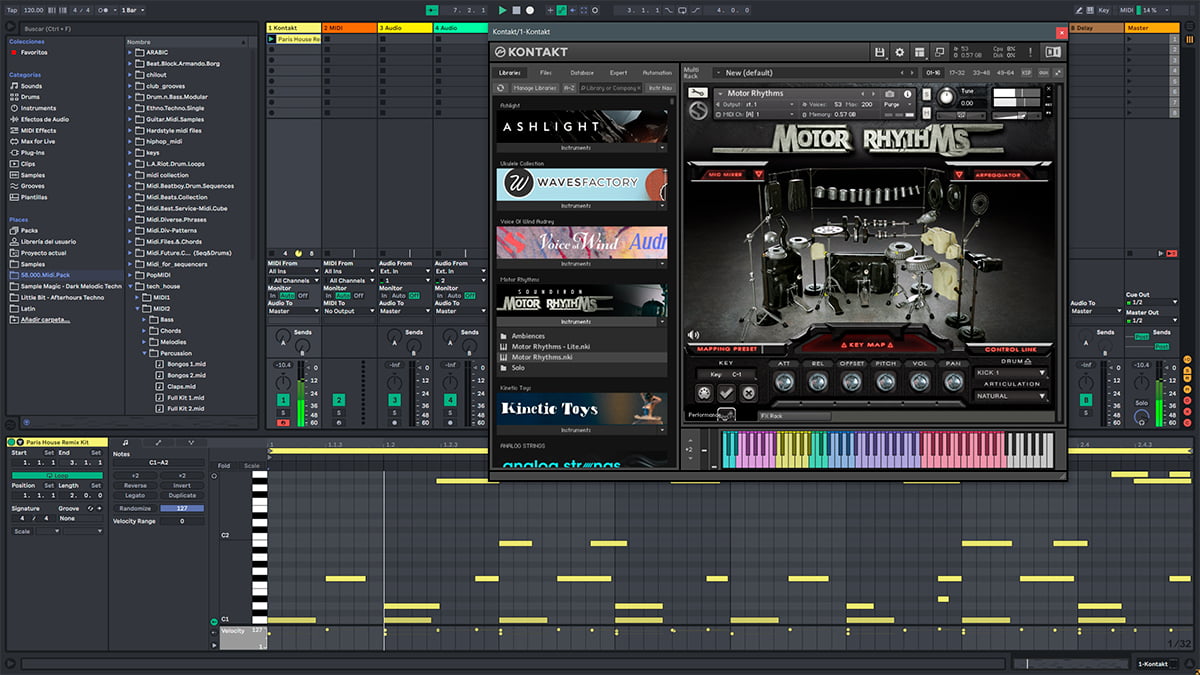The width and height of the screenshot is (1200, 675).
Task: Open Ashlight Instruments dropdown arrow
Action: pos(662,148)
